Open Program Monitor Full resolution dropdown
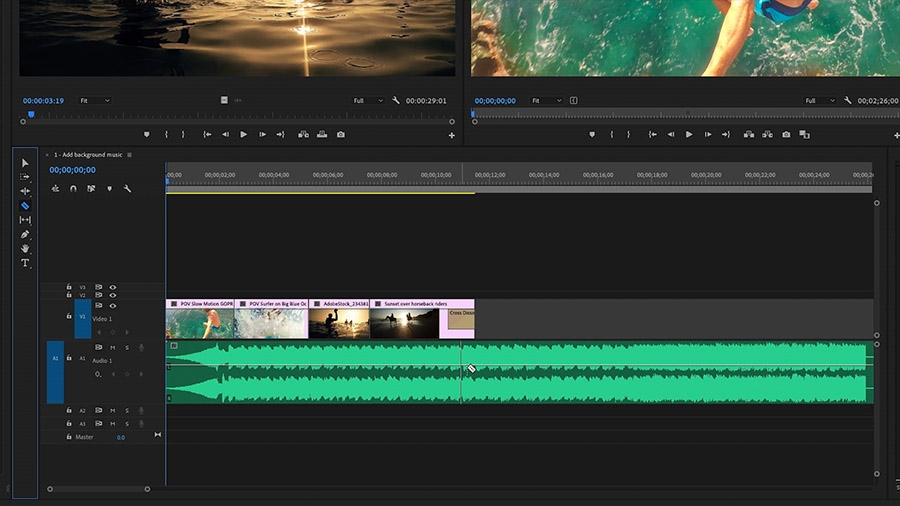Viewport: 900px width, 506px height. click(x=820, y=100)
